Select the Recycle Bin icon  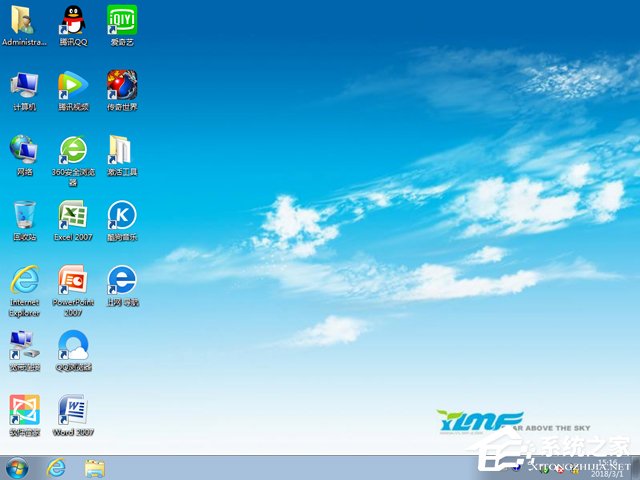pyautogui.click(x=24, y=216)
